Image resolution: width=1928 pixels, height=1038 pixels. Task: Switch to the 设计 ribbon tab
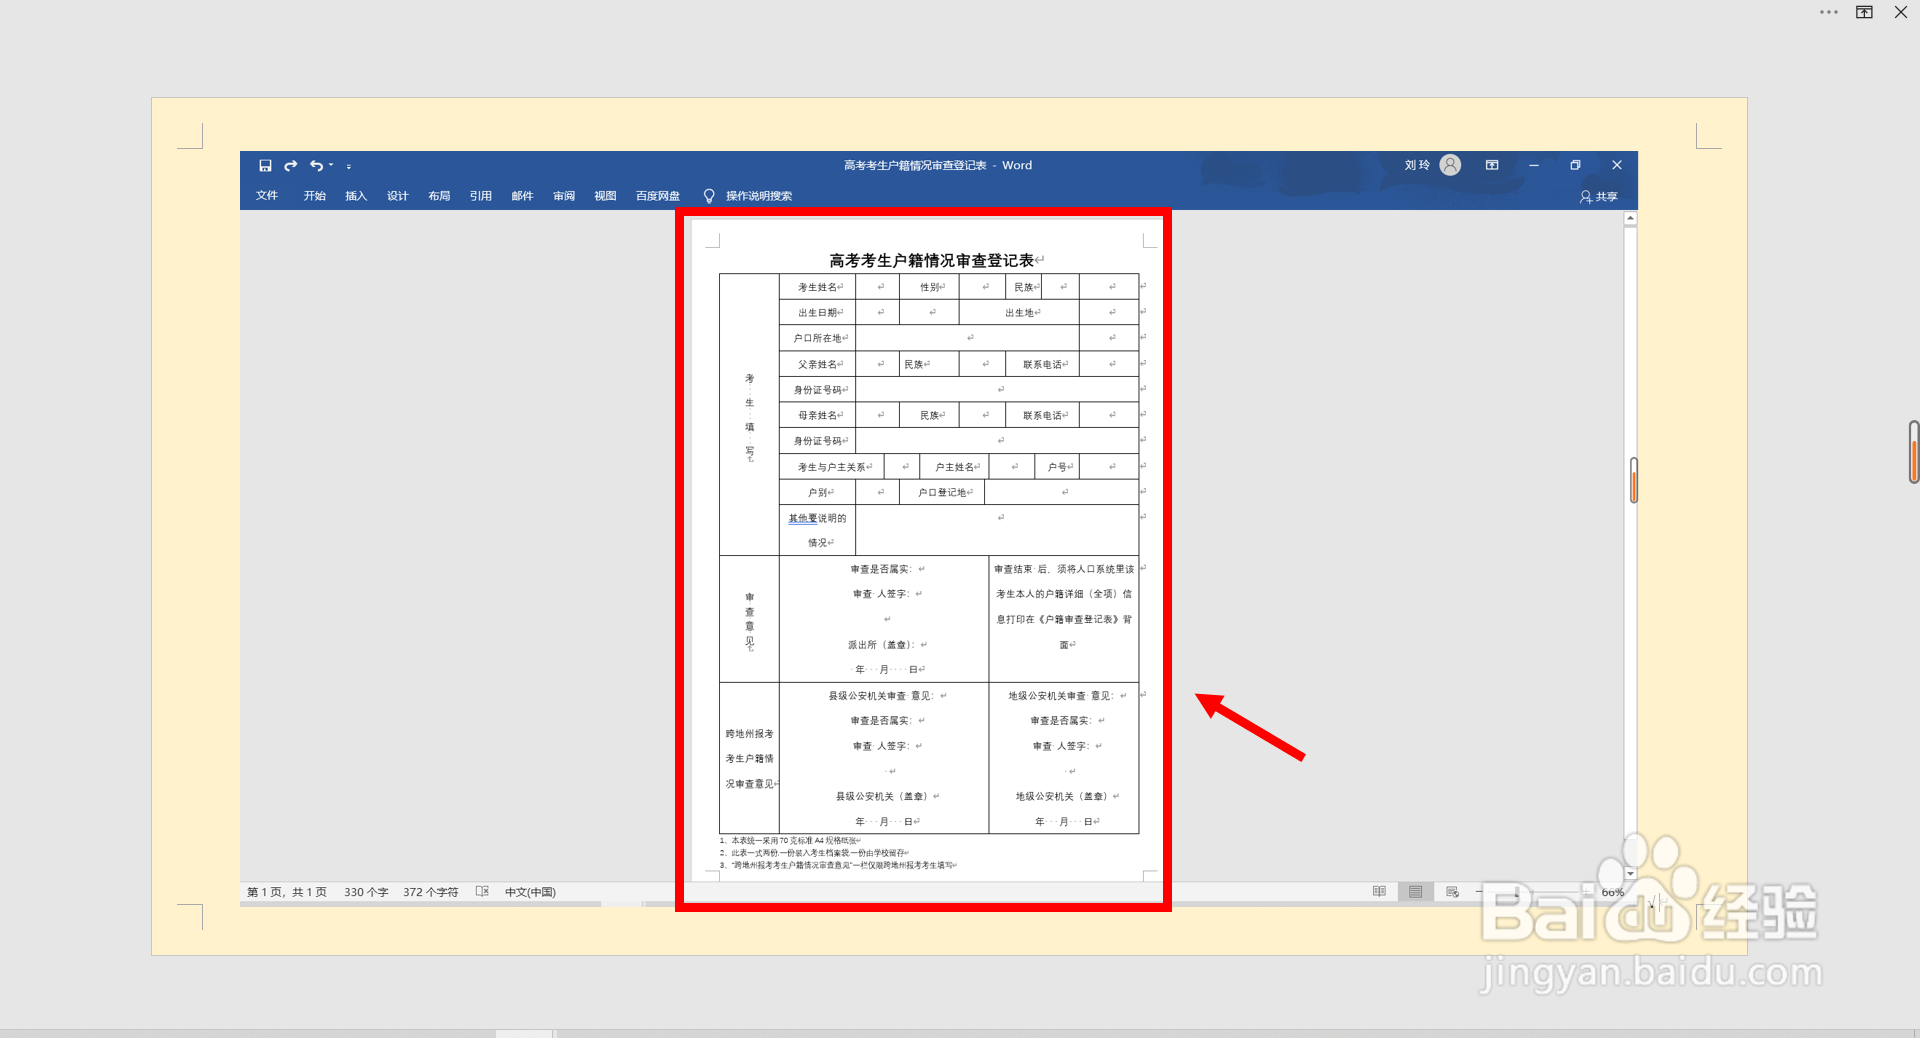[398, 196]
